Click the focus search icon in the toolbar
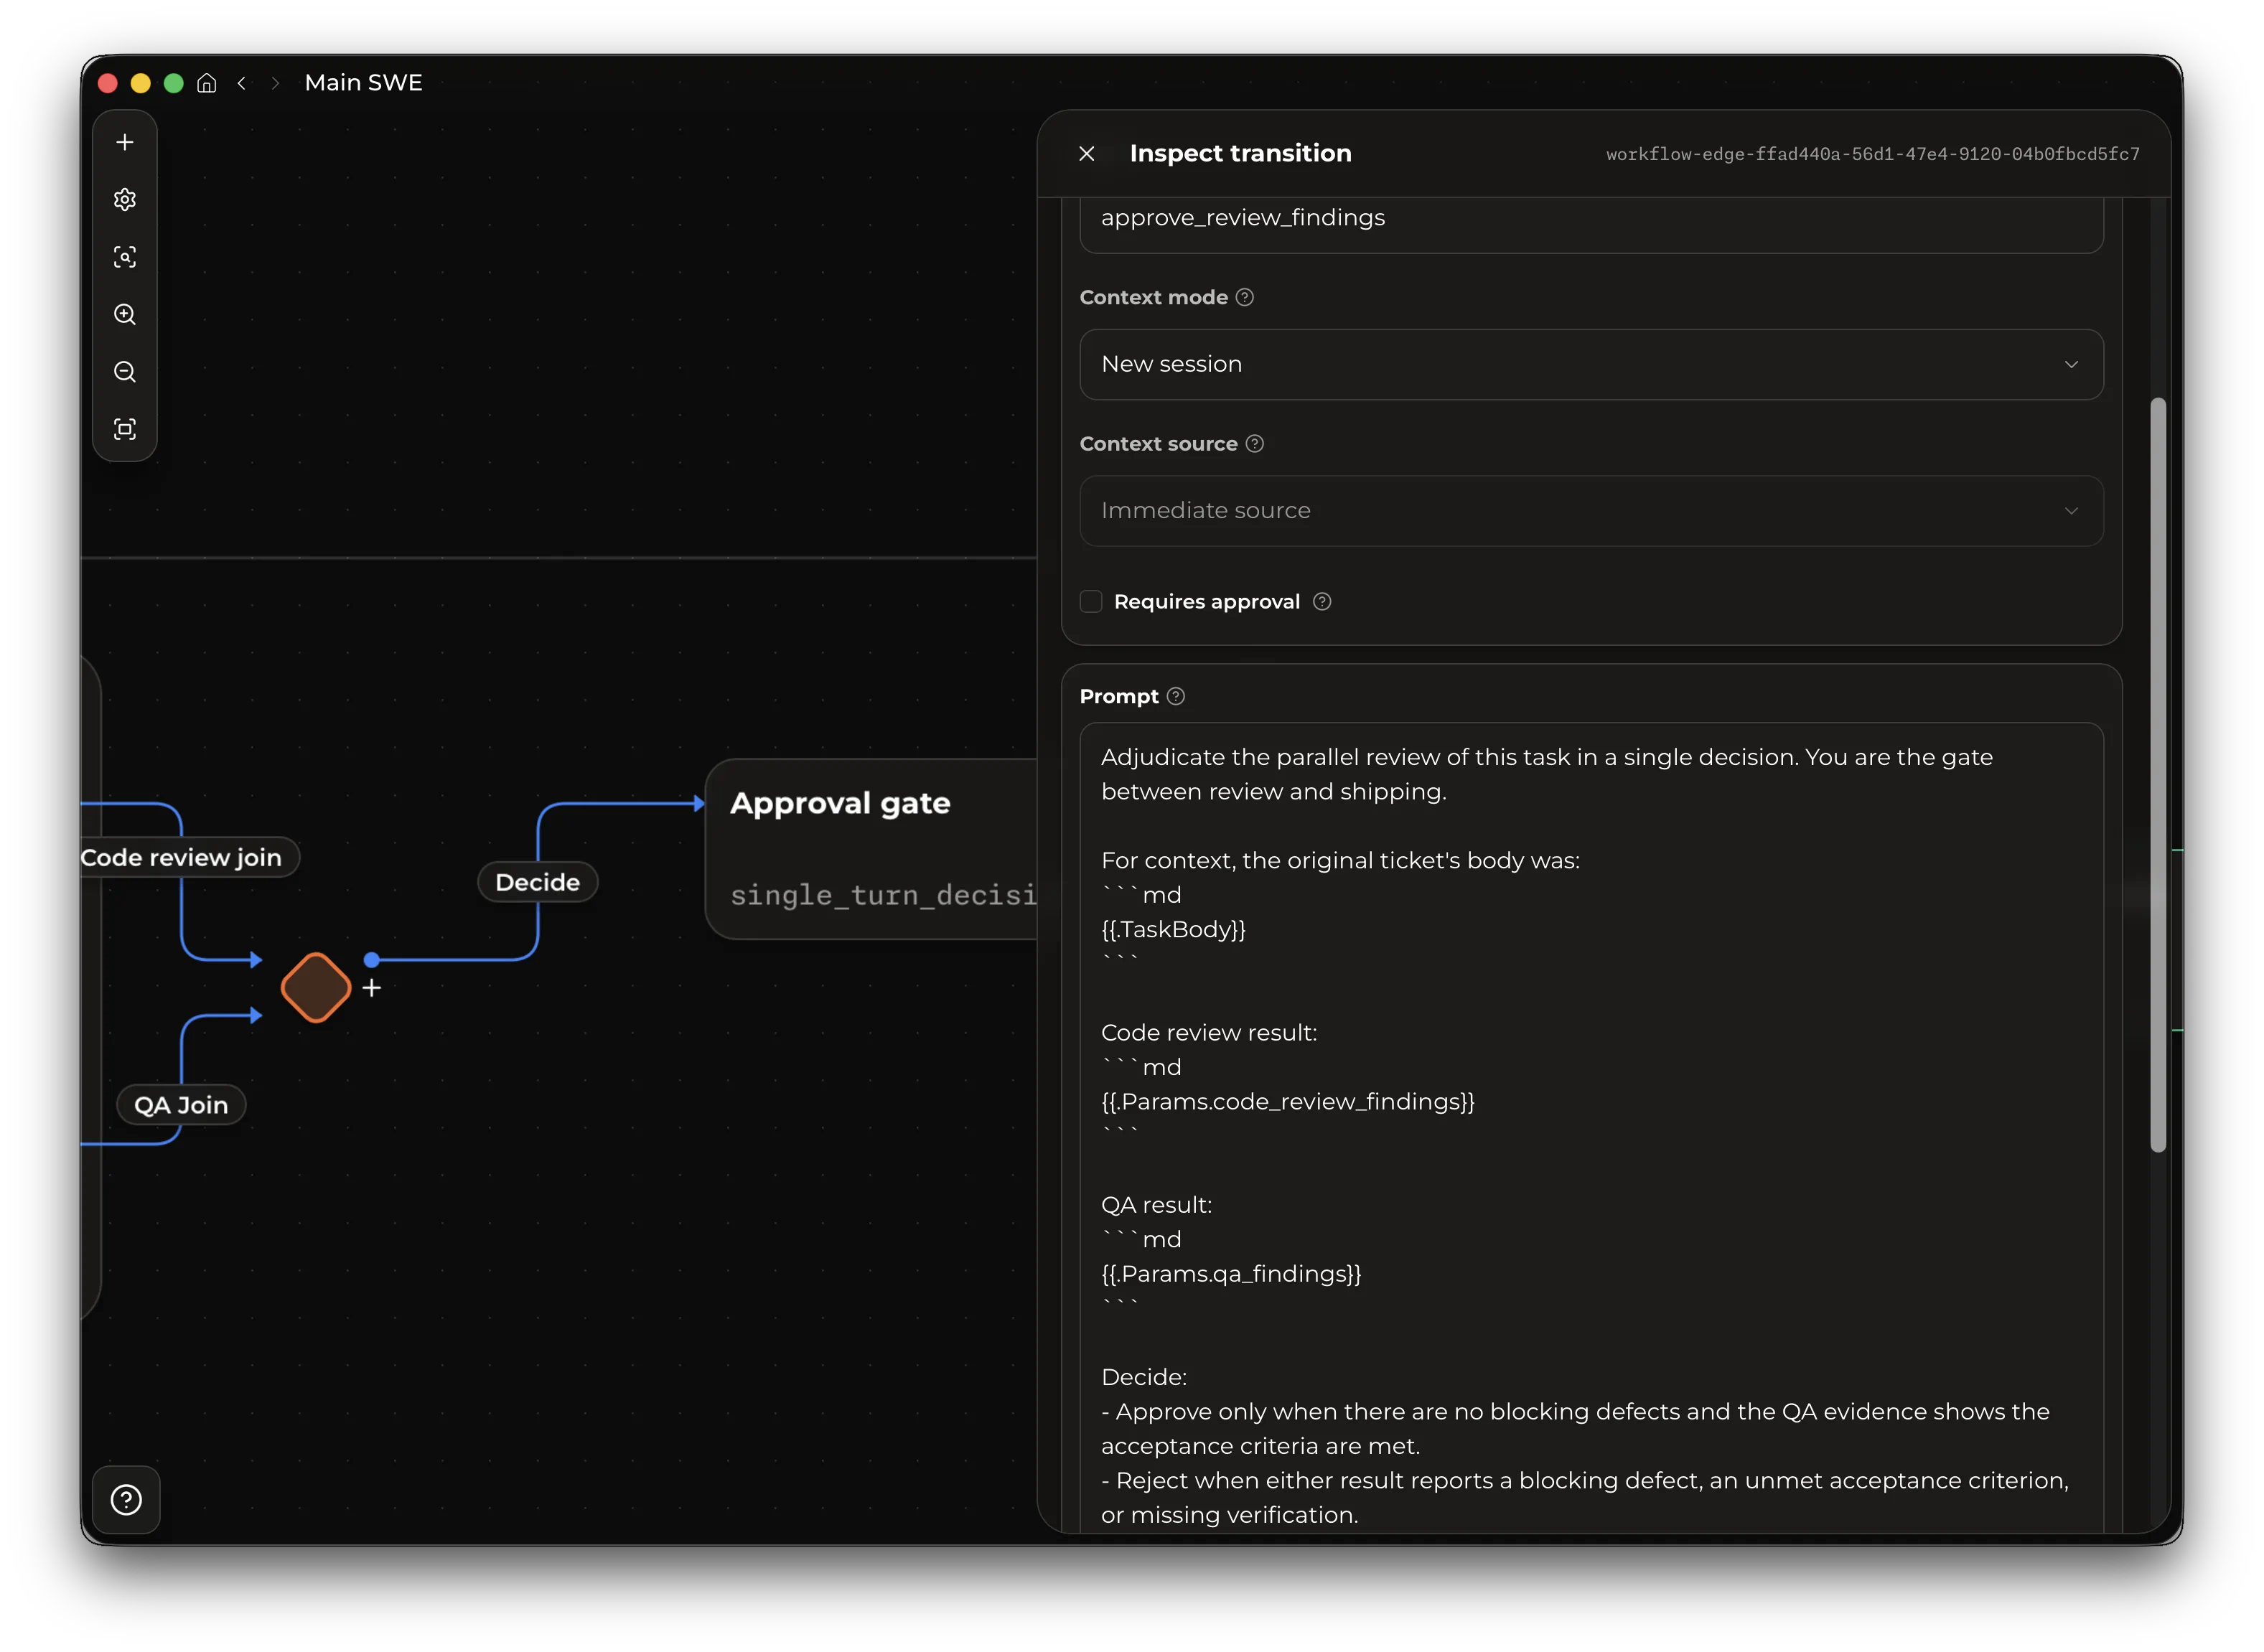 (x=125, y=257)
